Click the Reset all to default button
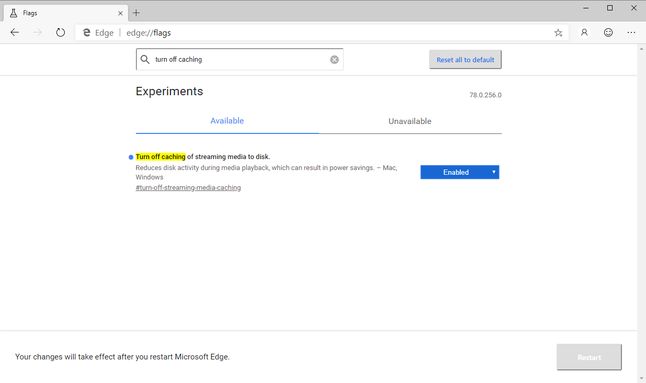 point(466,60)
